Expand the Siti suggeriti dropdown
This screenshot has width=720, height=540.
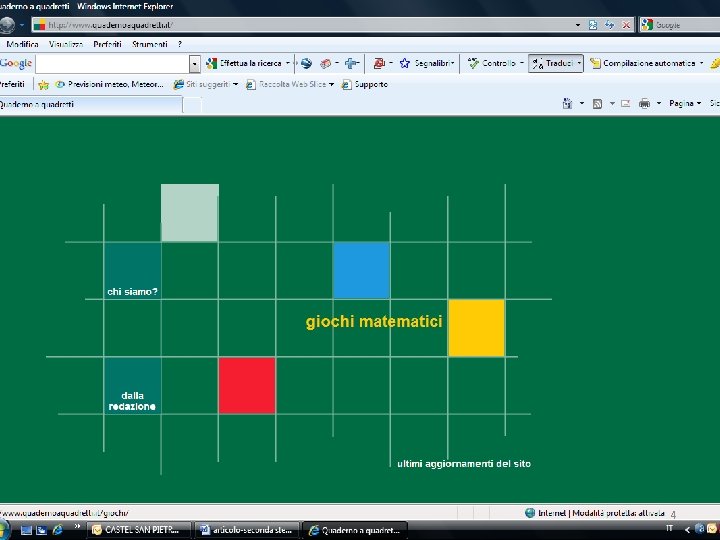point(236,84)
